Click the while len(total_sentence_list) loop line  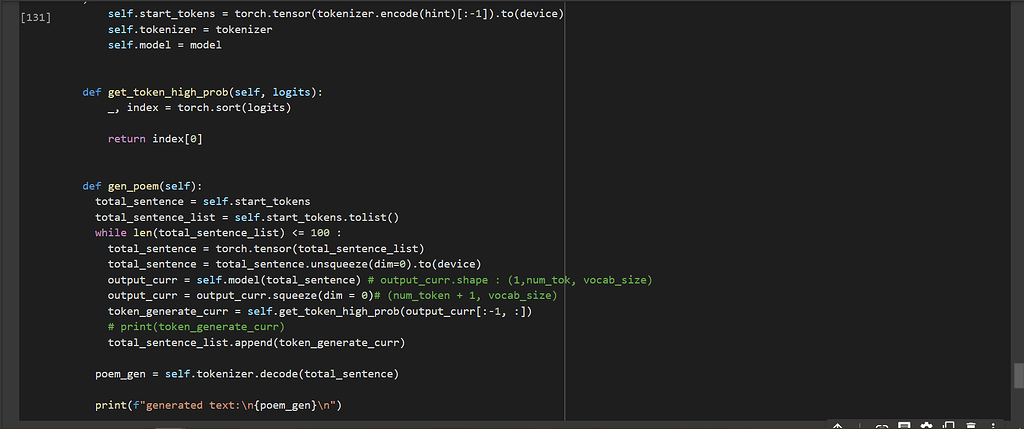tap(201, 233)
